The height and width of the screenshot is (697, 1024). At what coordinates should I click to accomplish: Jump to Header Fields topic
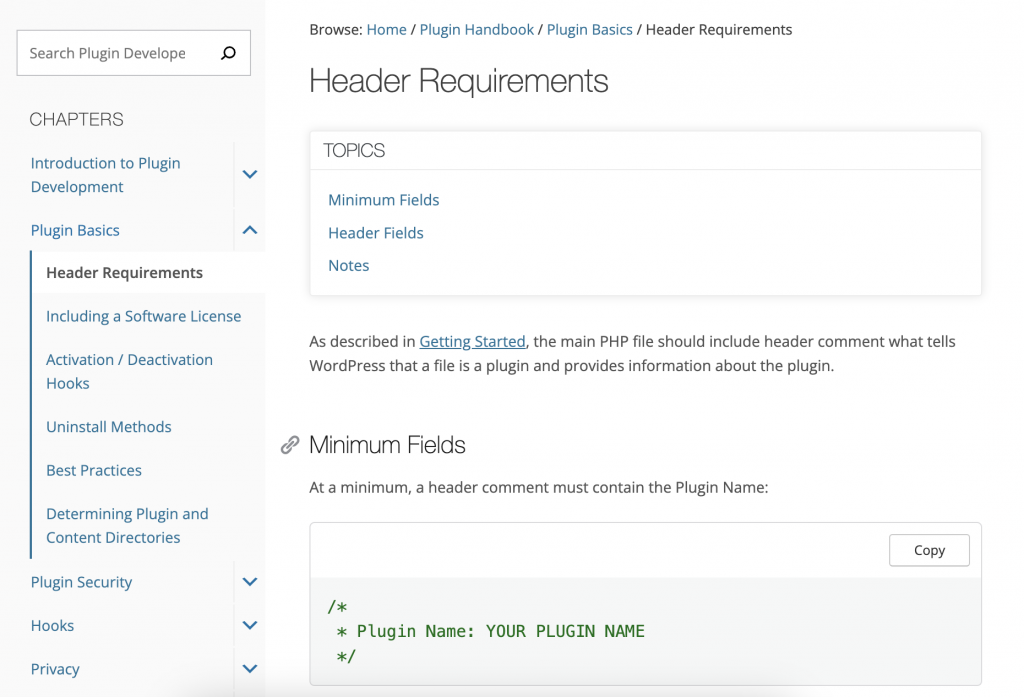click(376, 233)
